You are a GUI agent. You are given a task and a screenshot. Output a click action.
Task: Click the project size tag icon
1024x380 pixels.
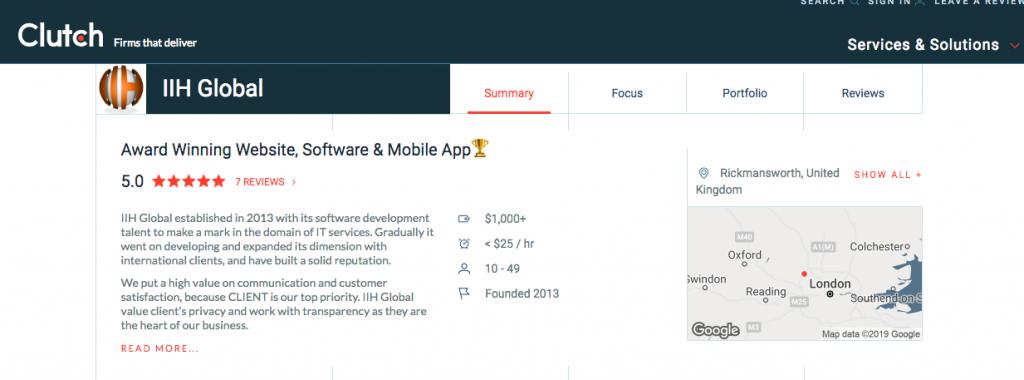[x=464, y=219]
